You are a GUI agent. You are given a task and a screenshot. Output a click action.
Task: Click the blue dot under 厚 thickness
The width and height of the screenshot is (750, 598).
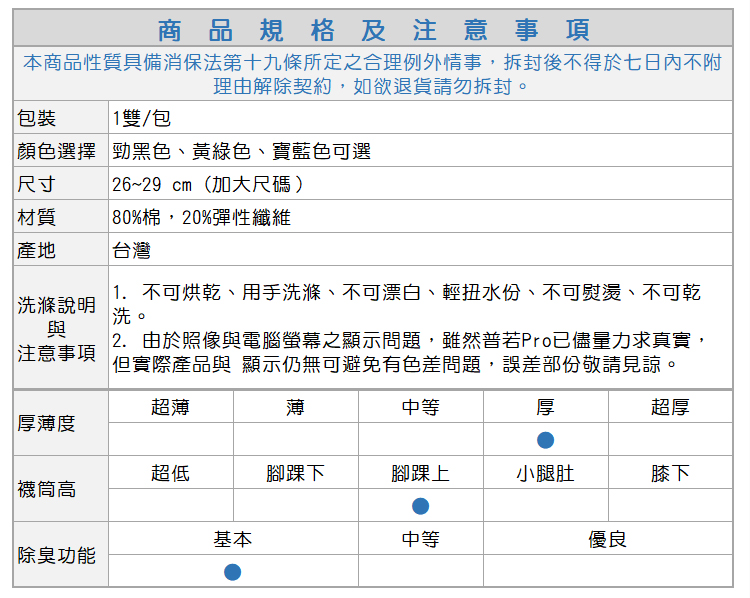pos(545,440)
